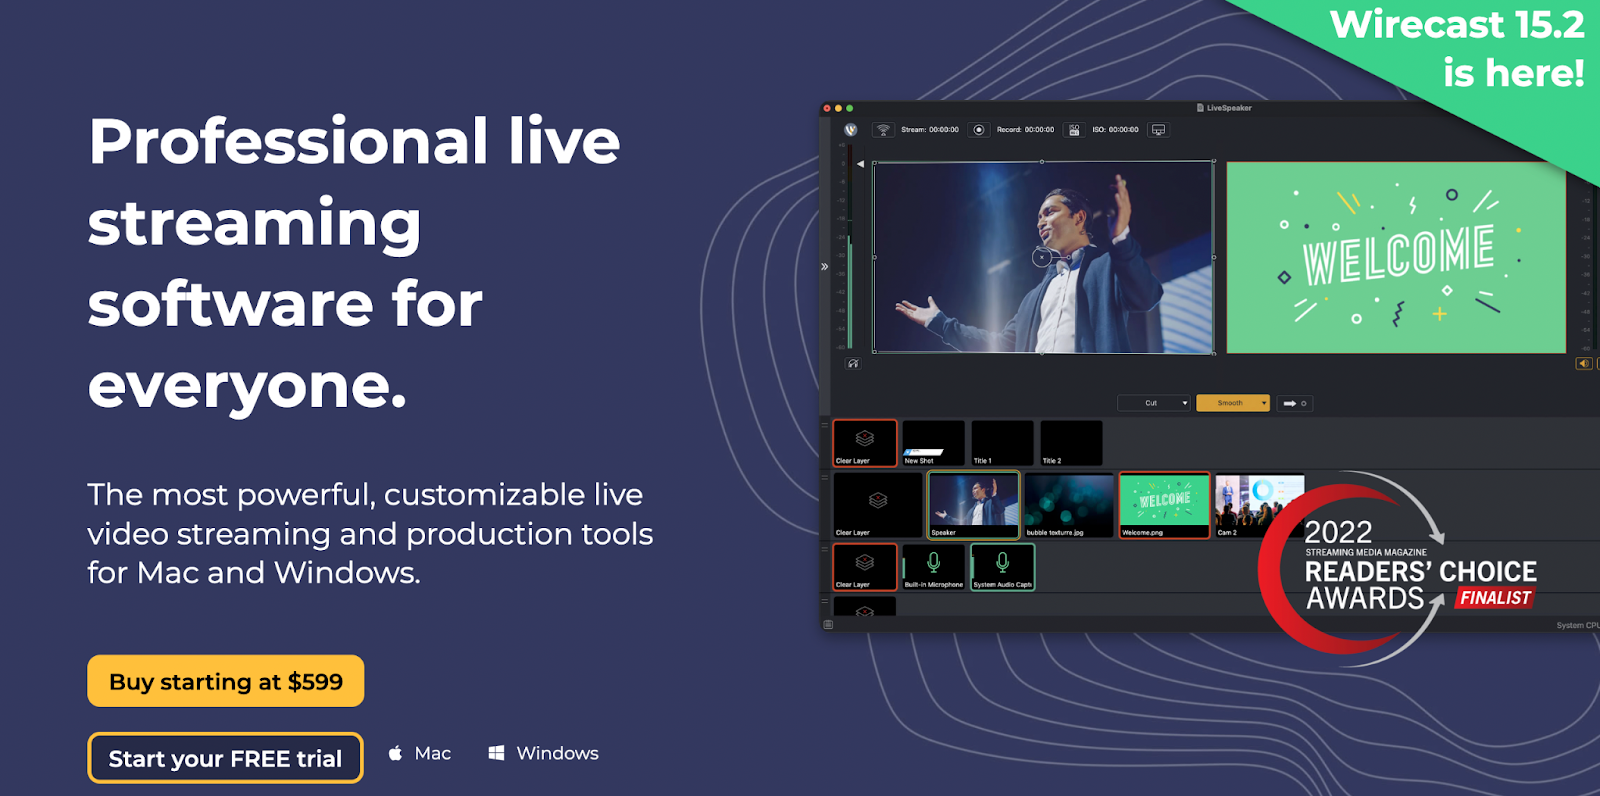The width and height of the screenshot is (1600, 796).
Task: Click the Go arrow transition button
Action: coord(1294,403)
